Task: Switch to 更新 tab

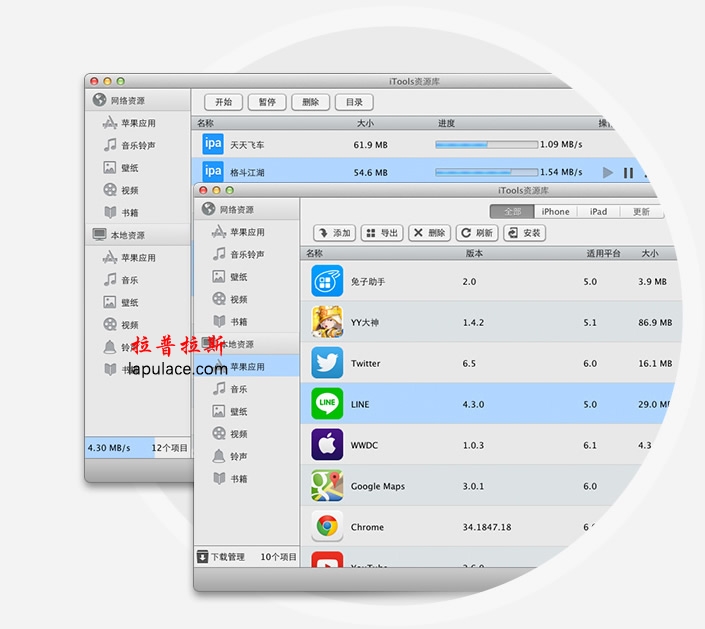Action: 641,211
